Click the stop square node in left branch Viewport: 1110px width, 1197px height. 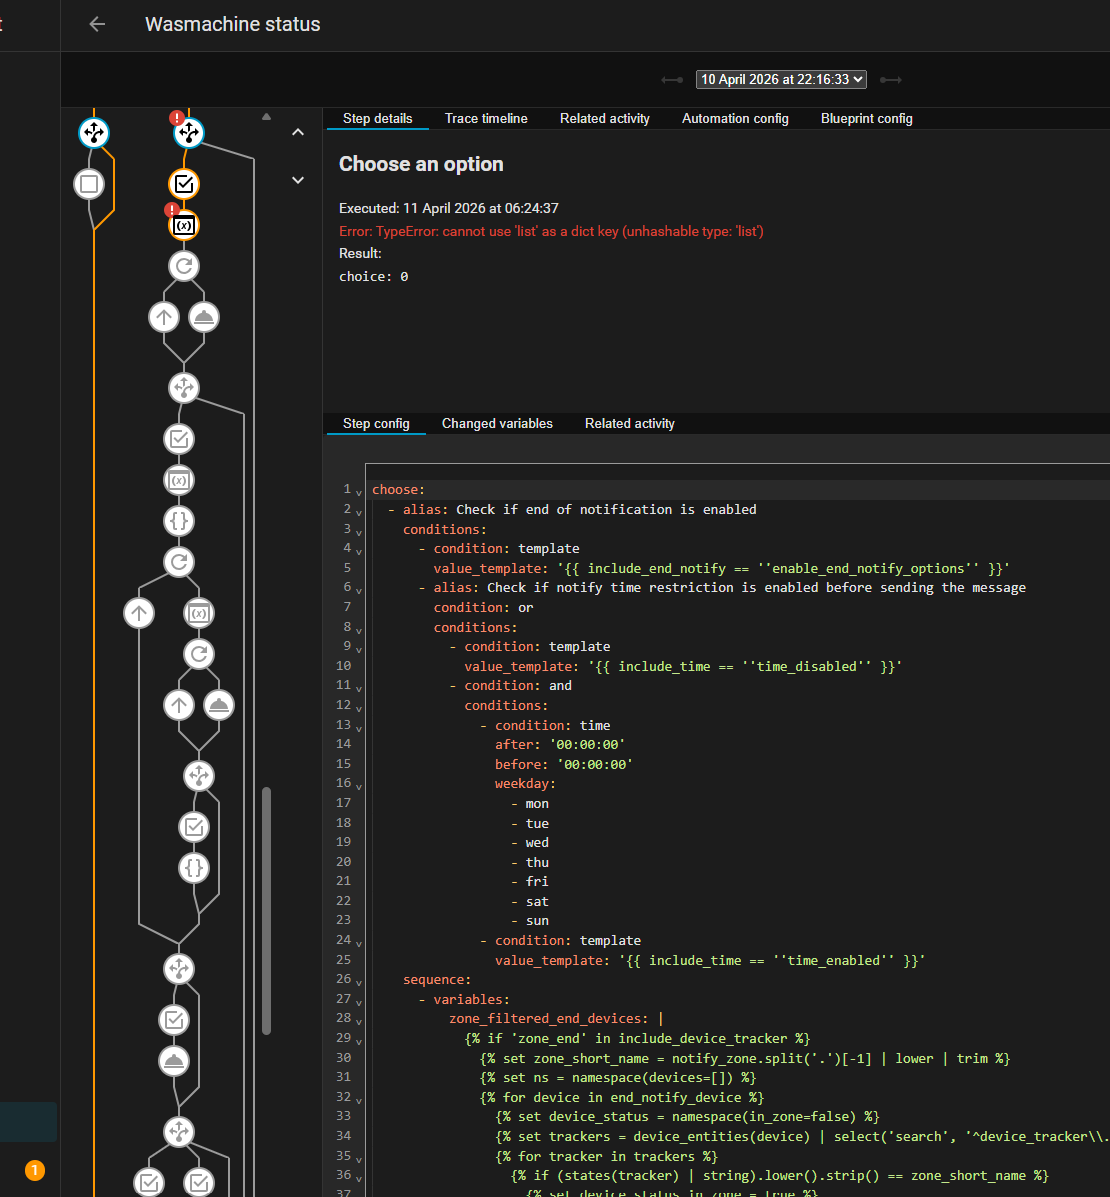coord(89,184)
